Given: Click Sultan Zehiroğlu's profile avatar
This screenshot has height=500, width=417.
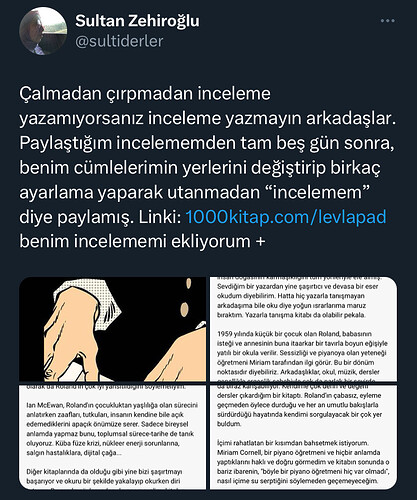Looking at the screenshot, I should pyautogui.click(x=43, y=31).
